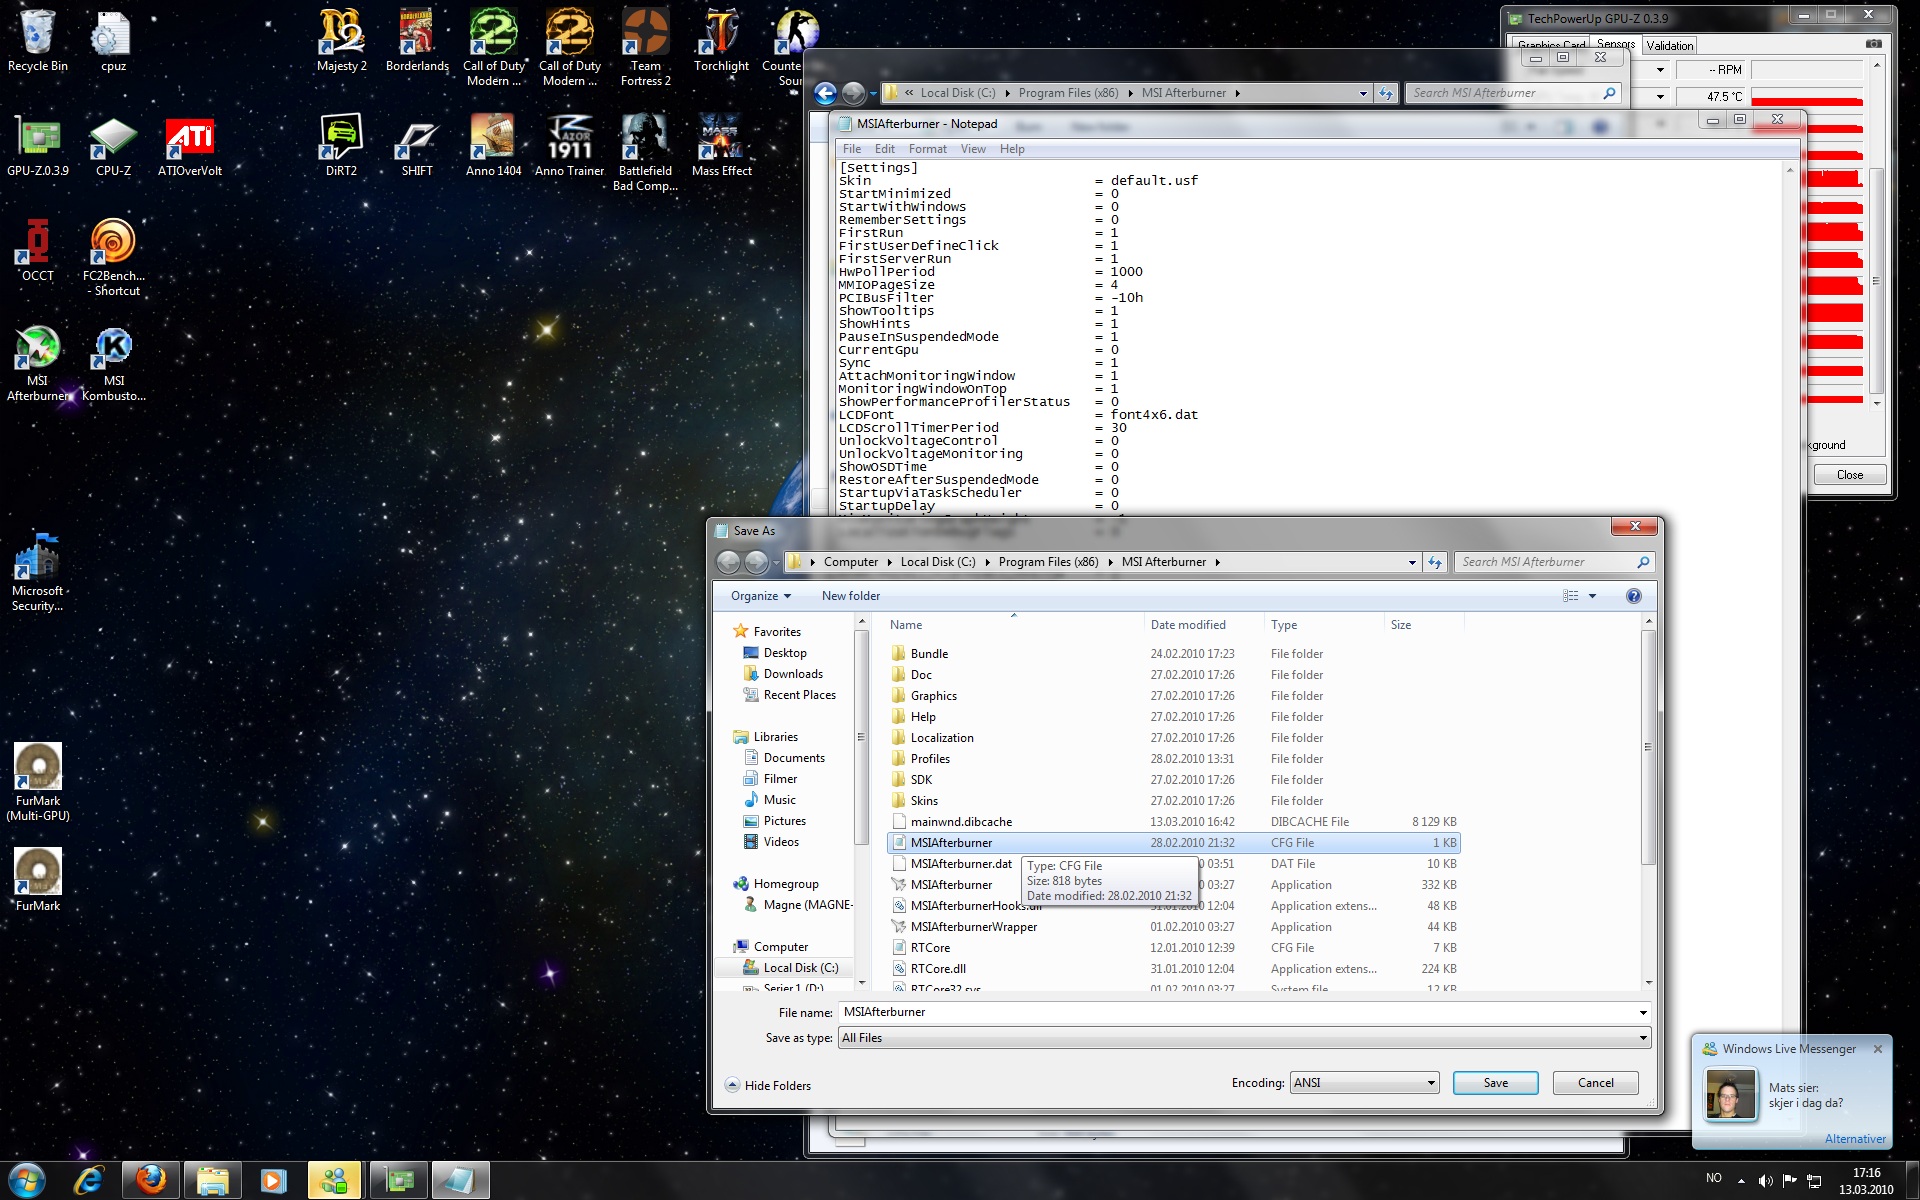Screen dimensions: 1920x1200
Task: Launch DiRT2 desktop shortcut
Action: (341, 146)
